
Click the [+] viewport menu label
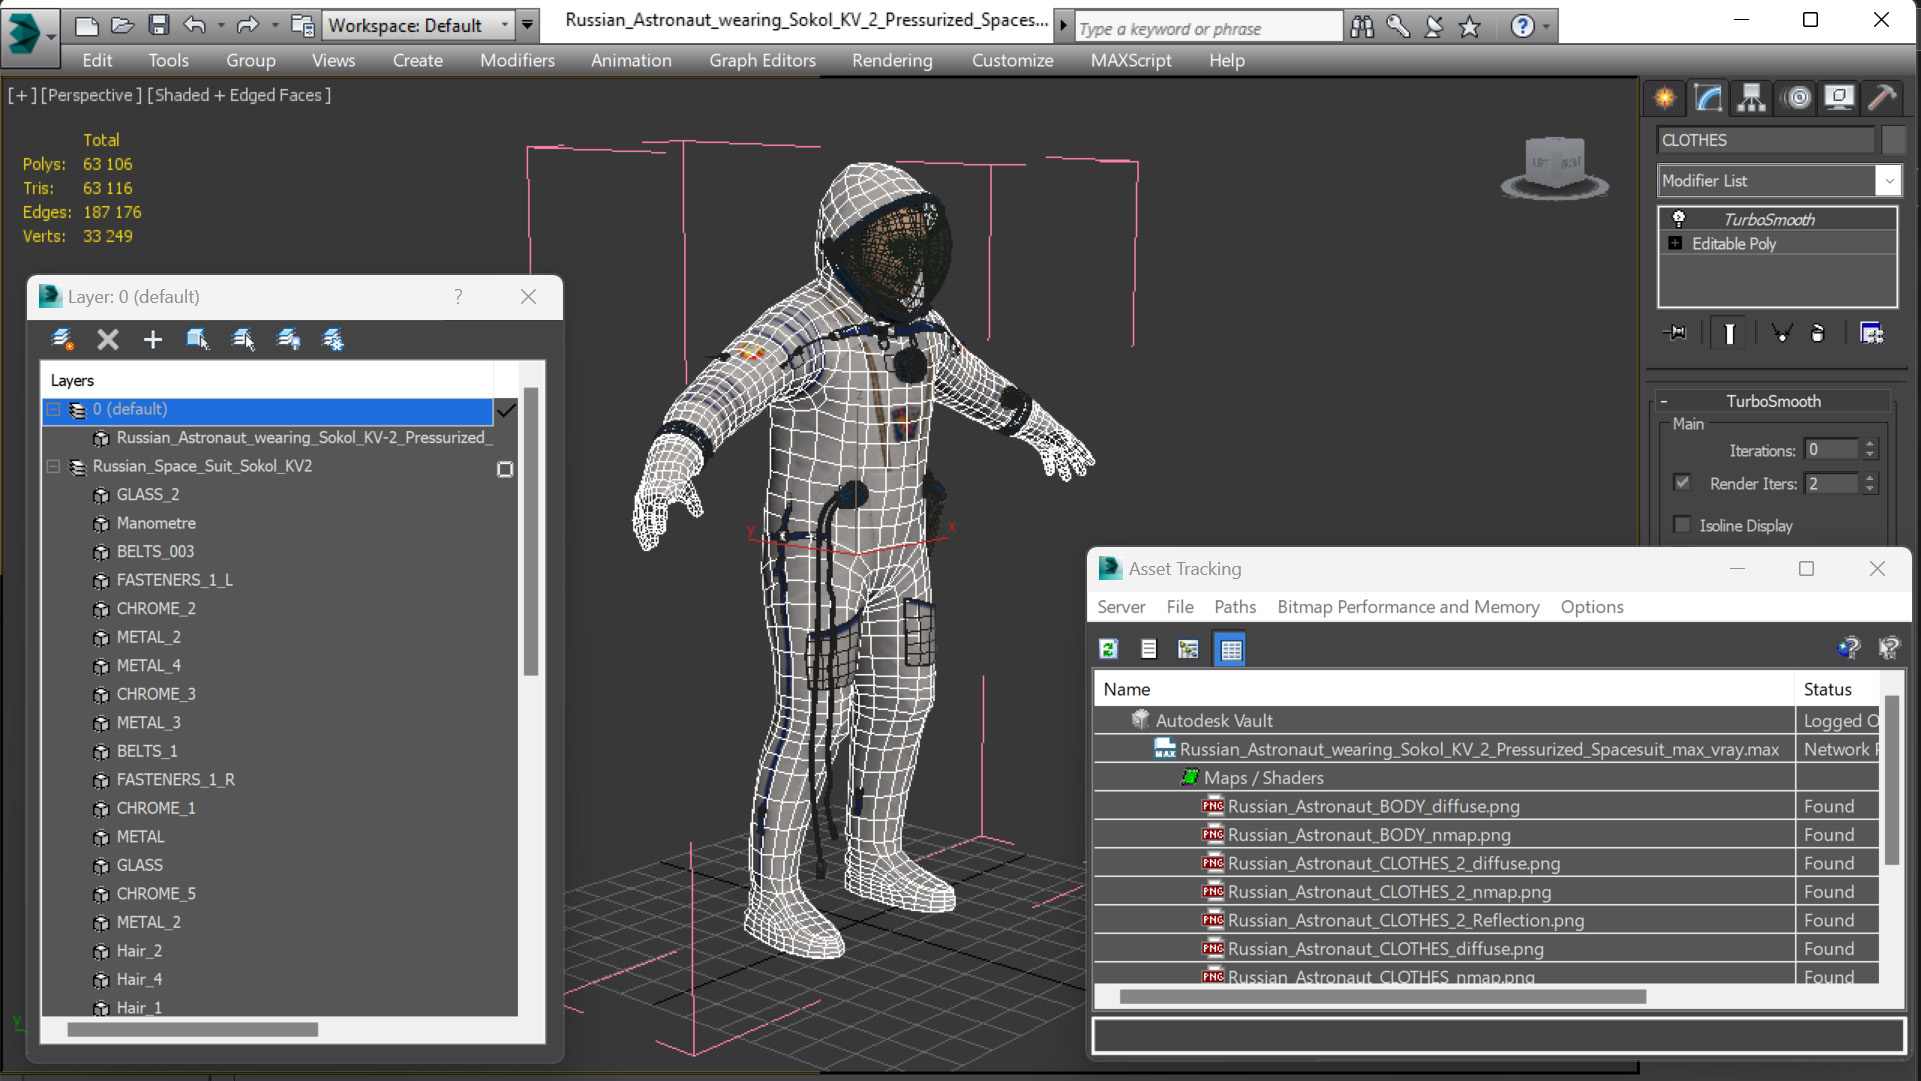pyautogui.click(x=22, y=95)
